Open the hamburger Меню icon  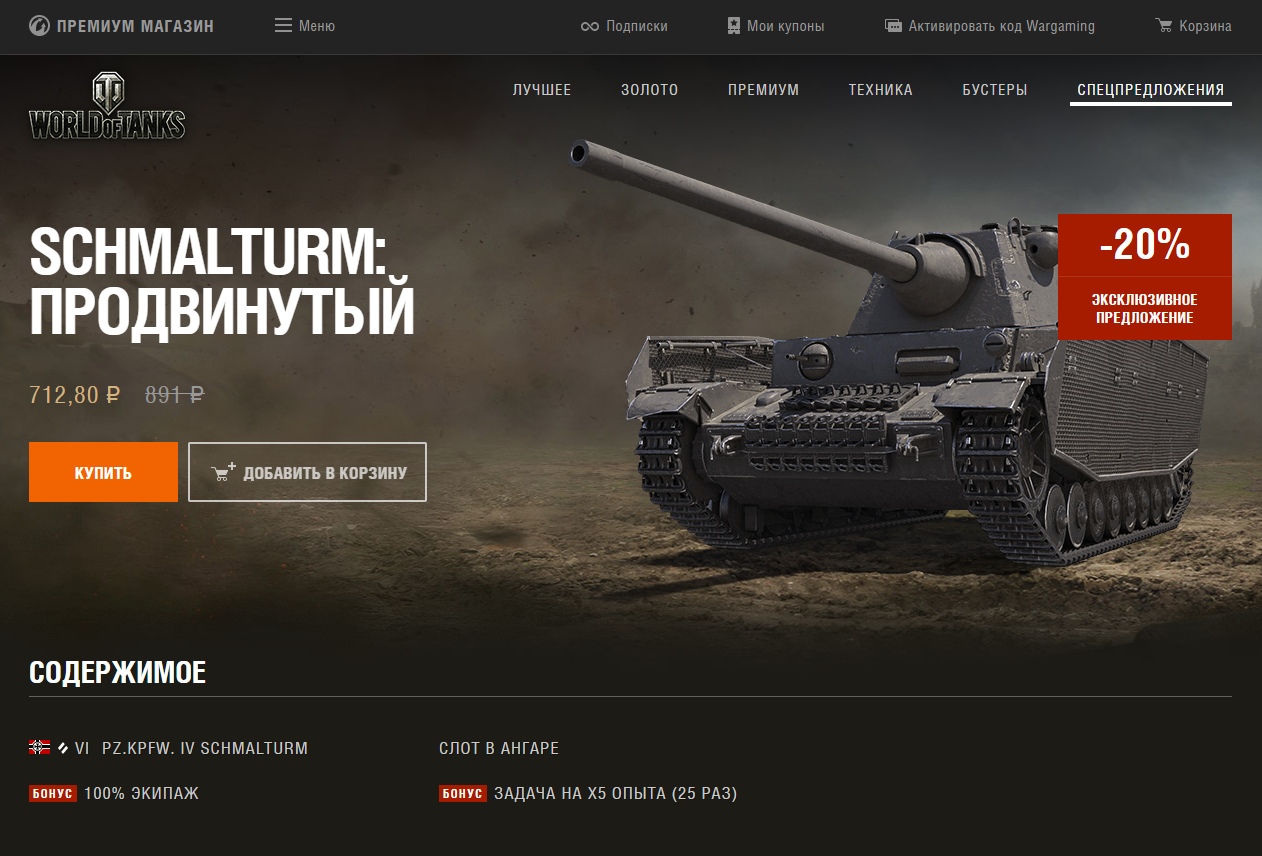(x=283, y=26)
